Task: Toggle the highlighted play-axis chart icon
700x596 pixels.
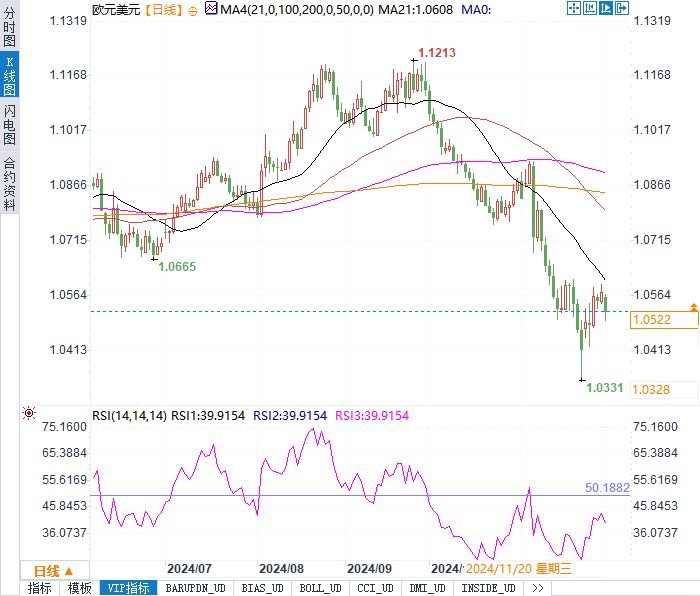Action: tap(605, 8)
